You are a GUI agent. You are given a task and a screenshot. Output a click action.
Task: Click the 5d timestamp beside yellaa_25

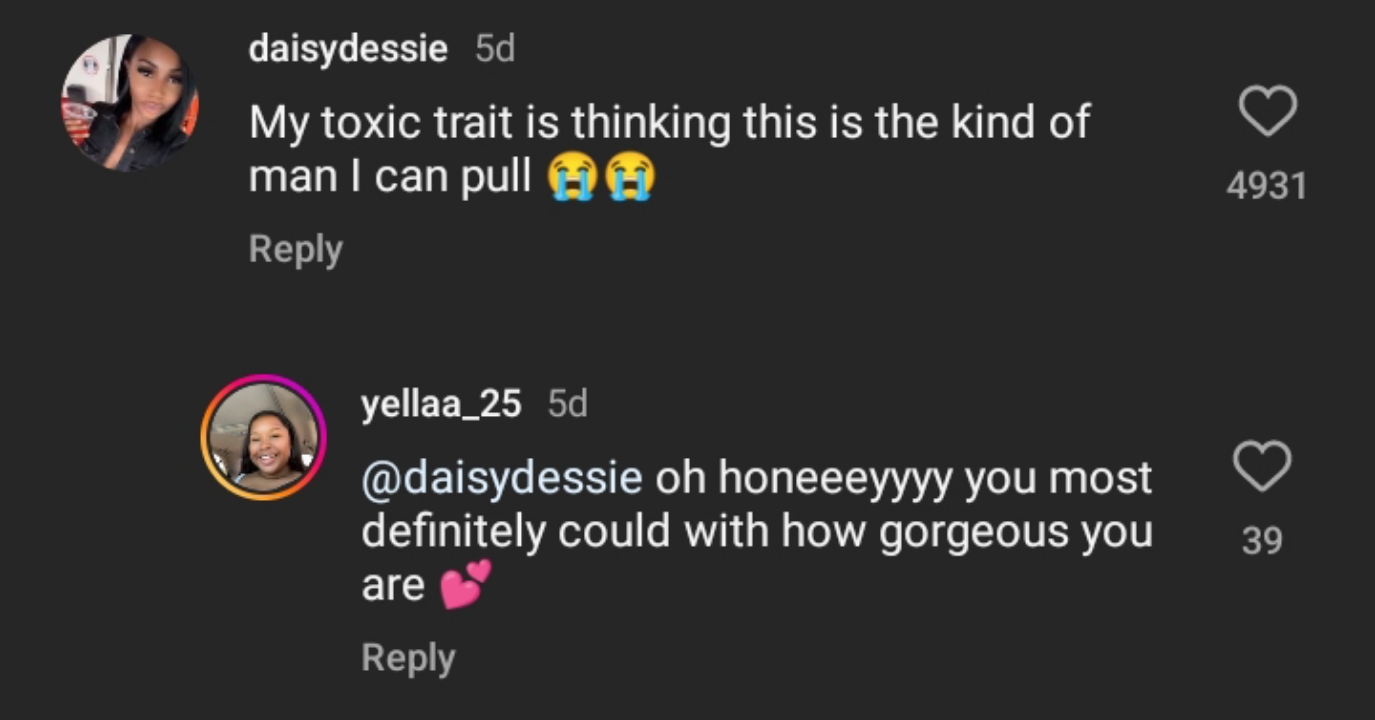pyautogui.click(x=568, y=404)
